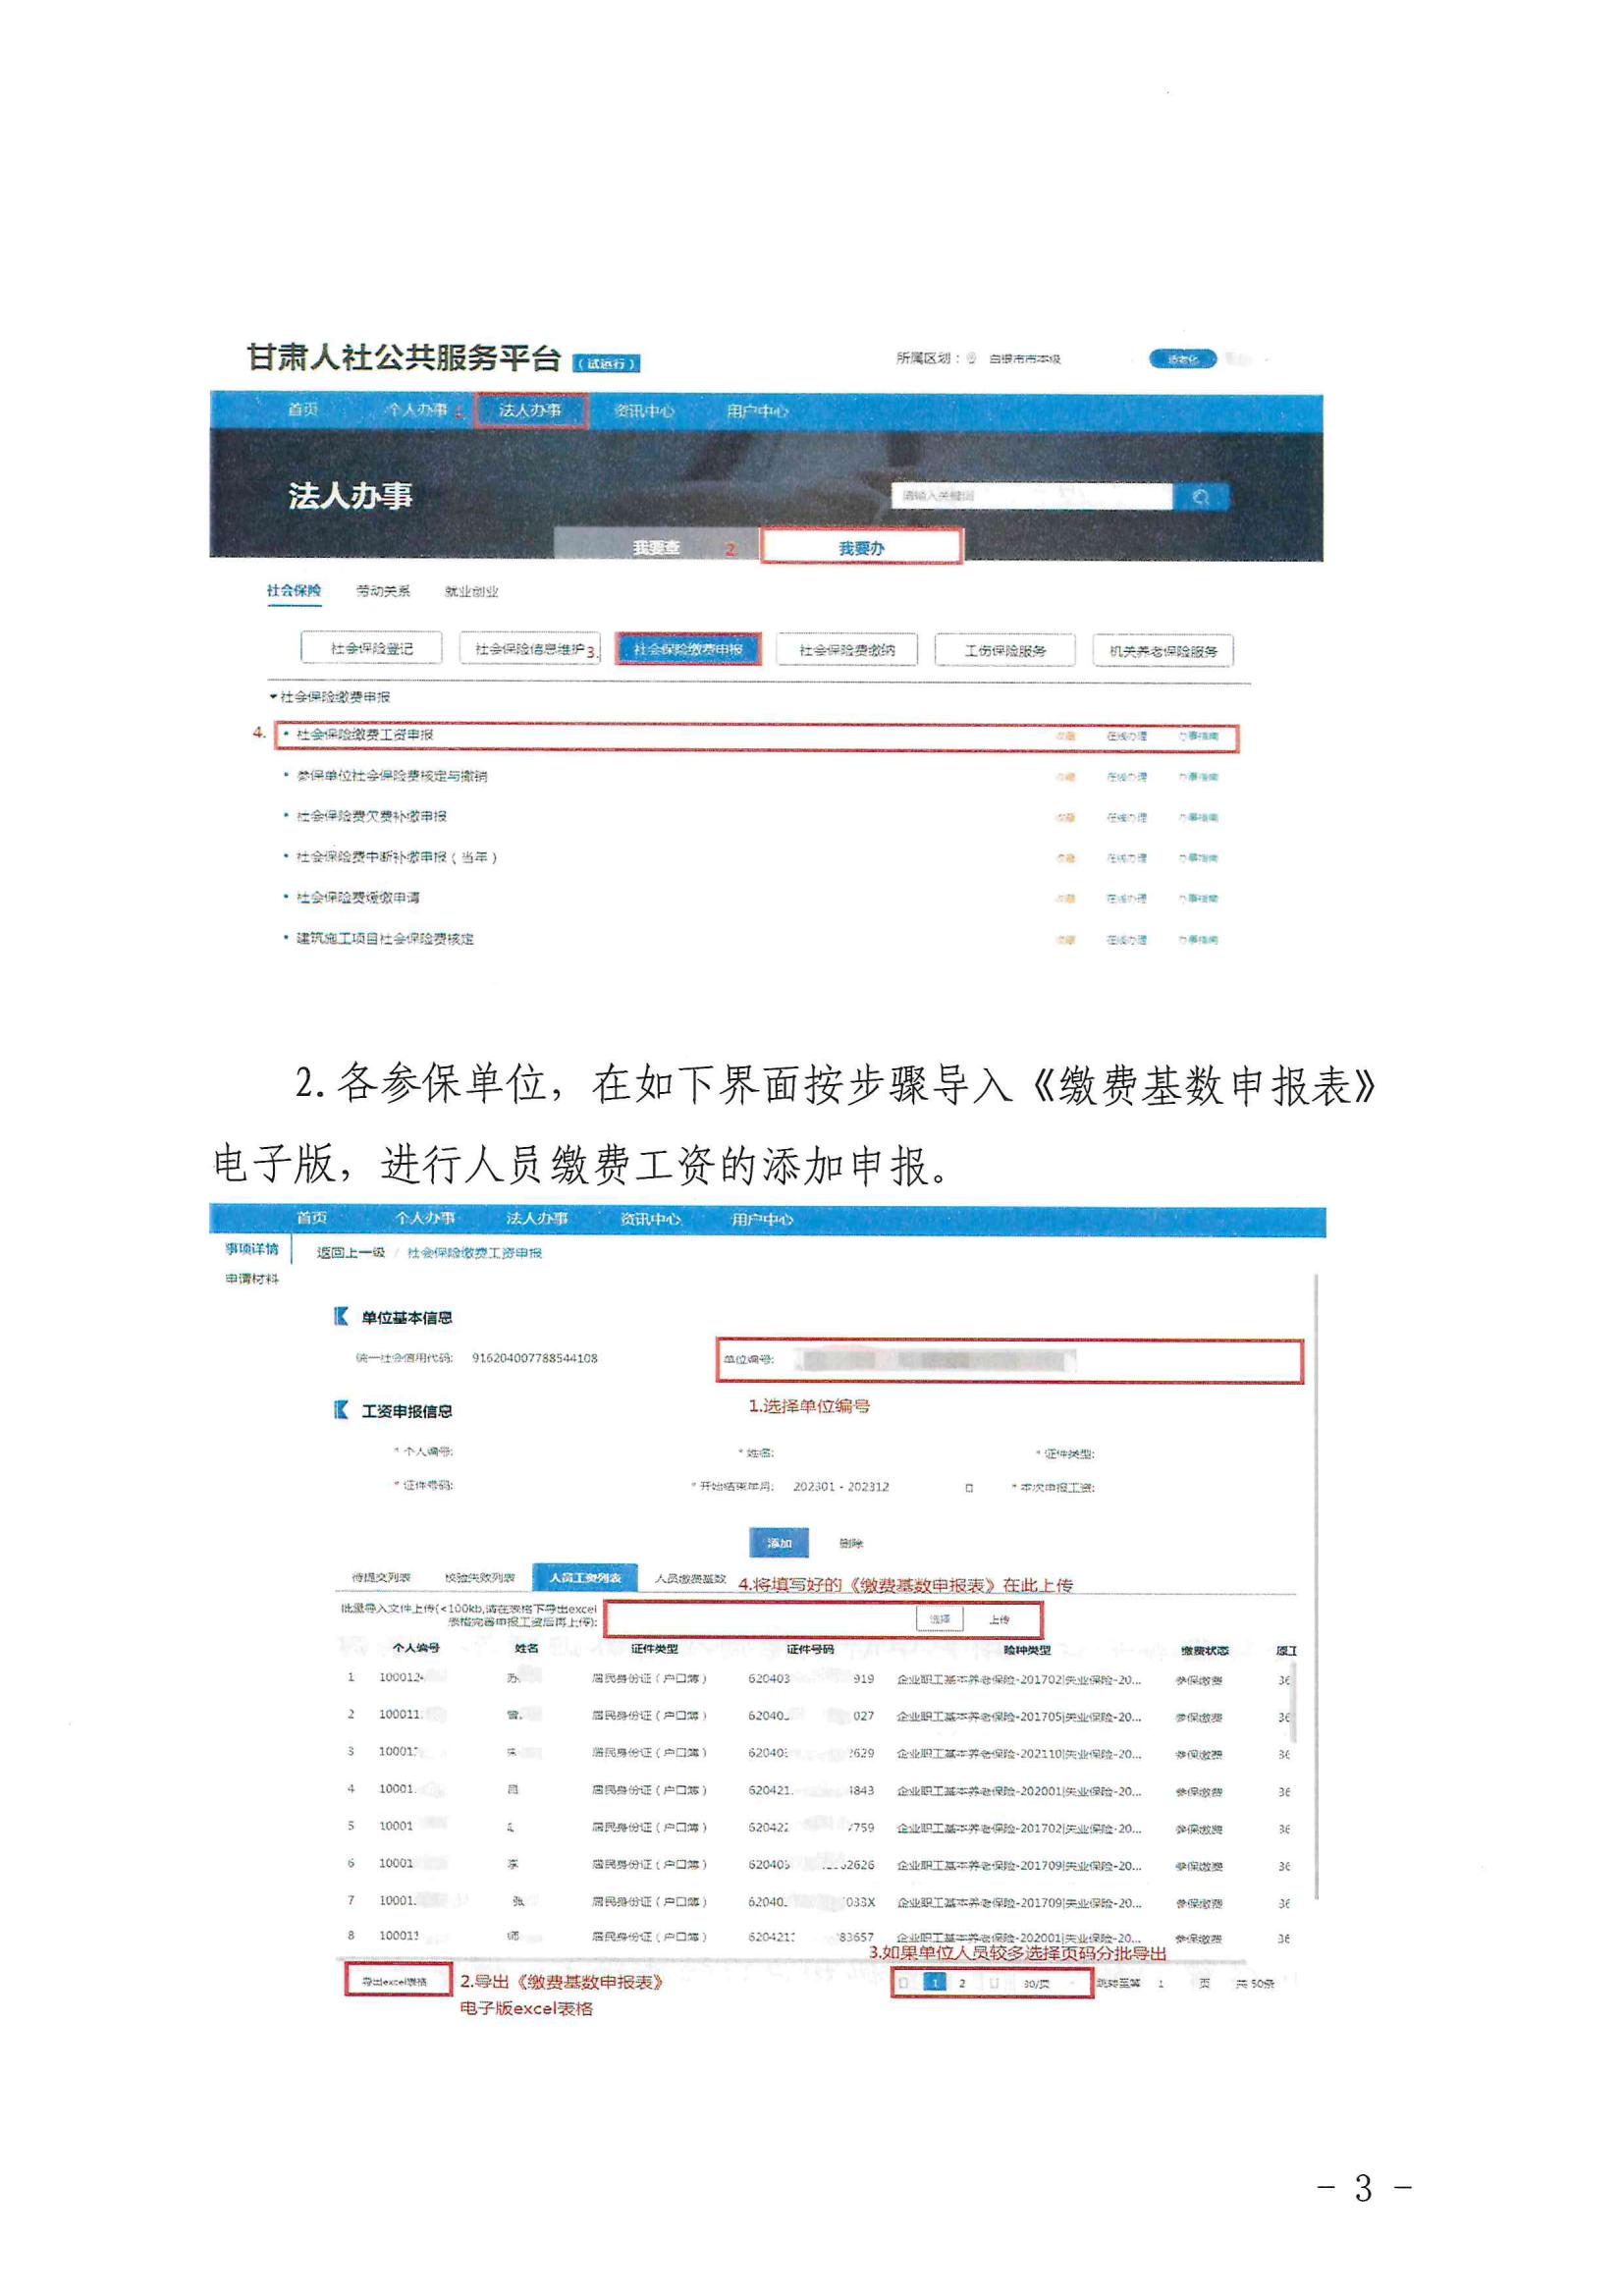Switch to the 校验失败列表 tab
Image resolution: width=1623 pixels, height=2296 pixels.
[x=479, y=1577]
